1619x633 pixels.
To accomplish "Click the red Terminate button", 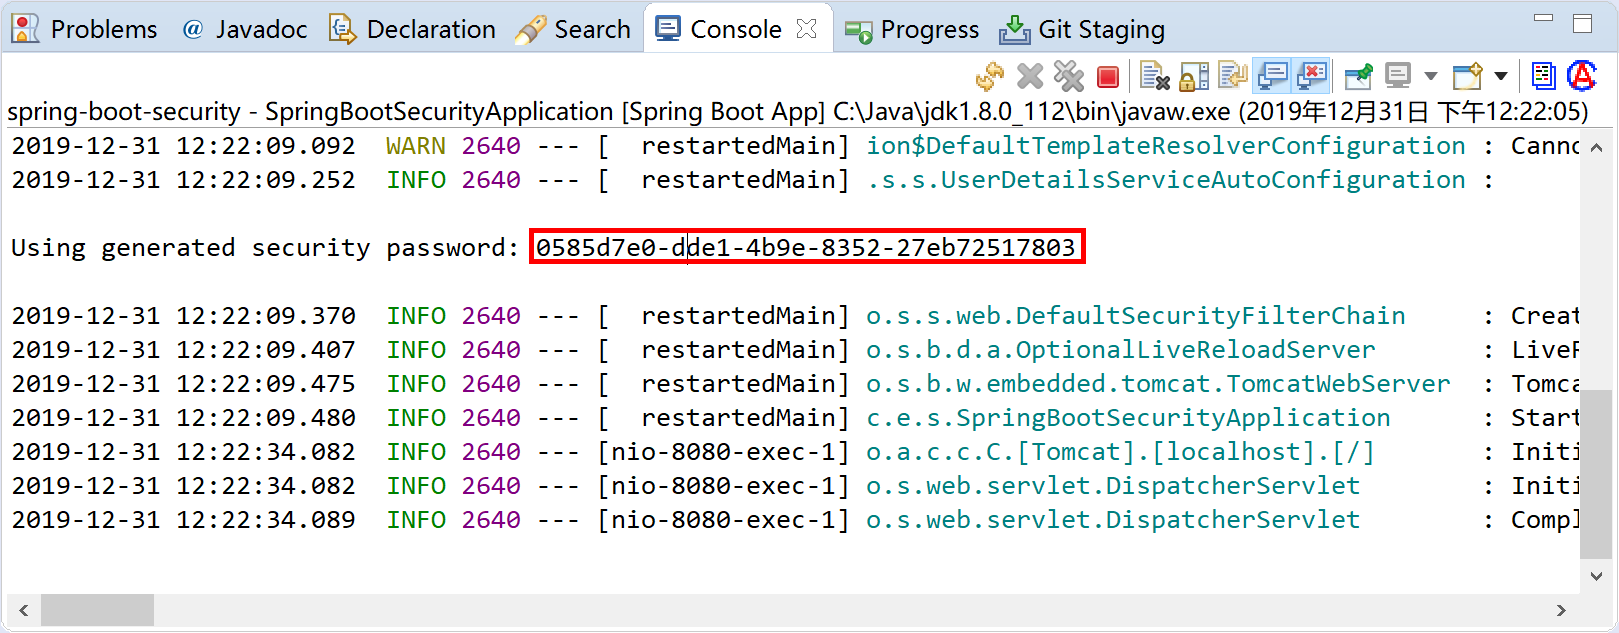I will click(1107, 77).
